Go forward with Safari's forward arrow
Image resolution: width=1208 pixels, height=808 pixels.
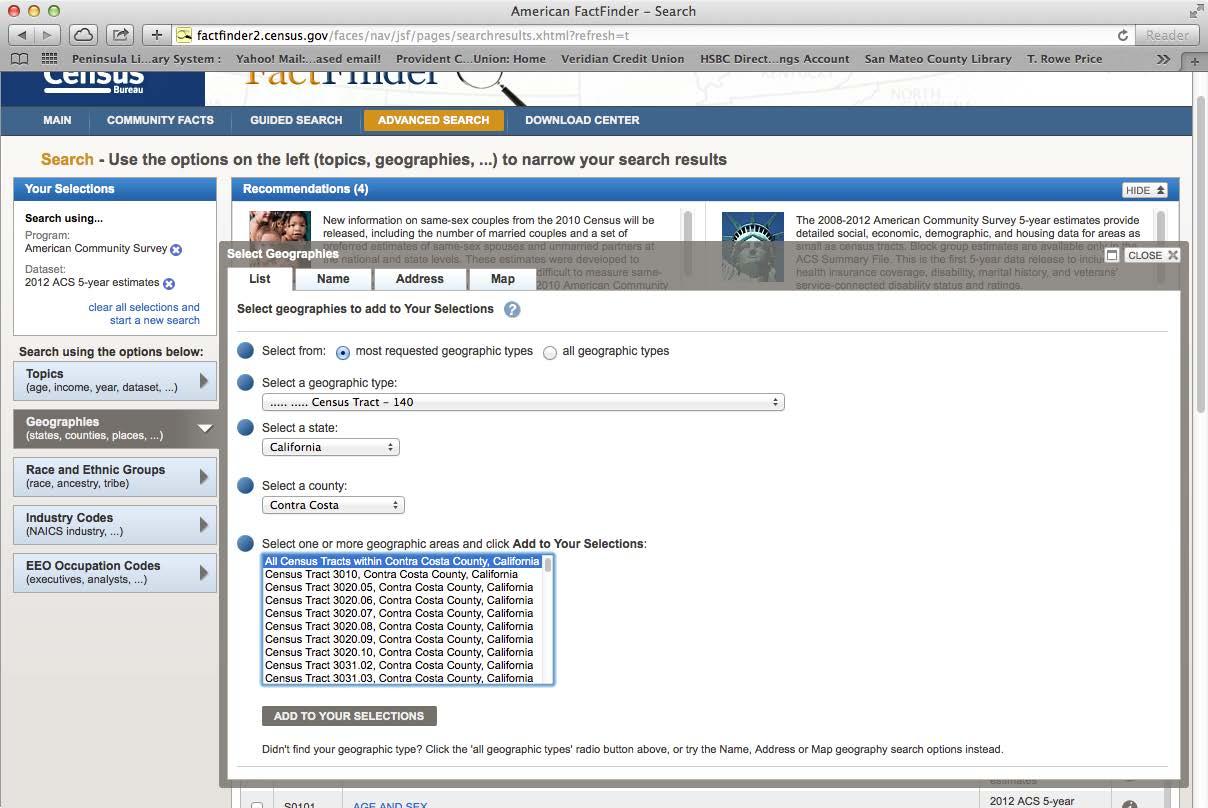48,35
